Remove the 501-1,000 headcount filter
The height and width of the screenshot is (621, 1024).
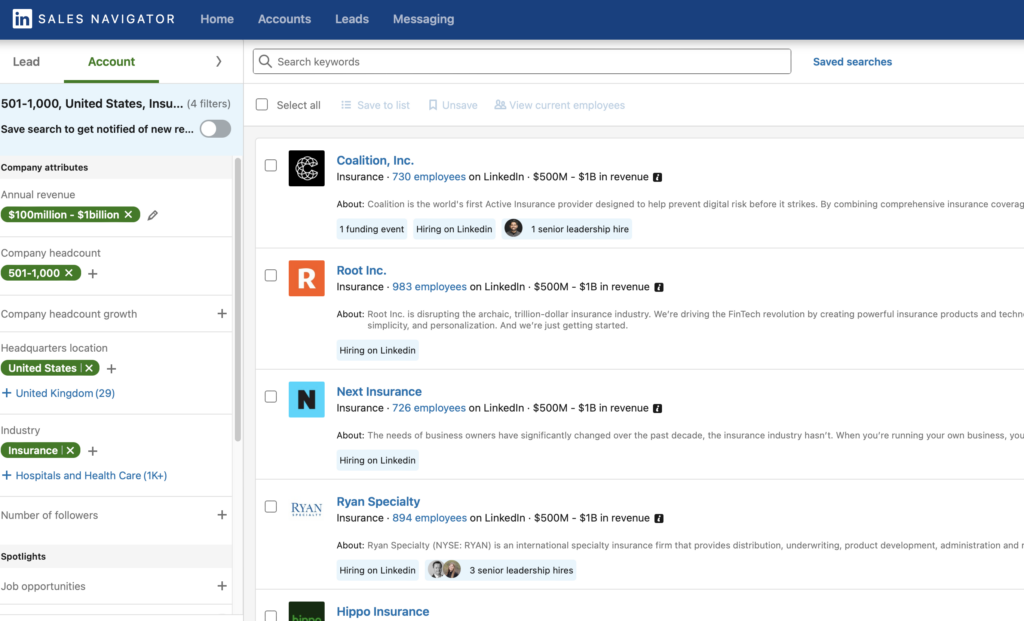69,273
